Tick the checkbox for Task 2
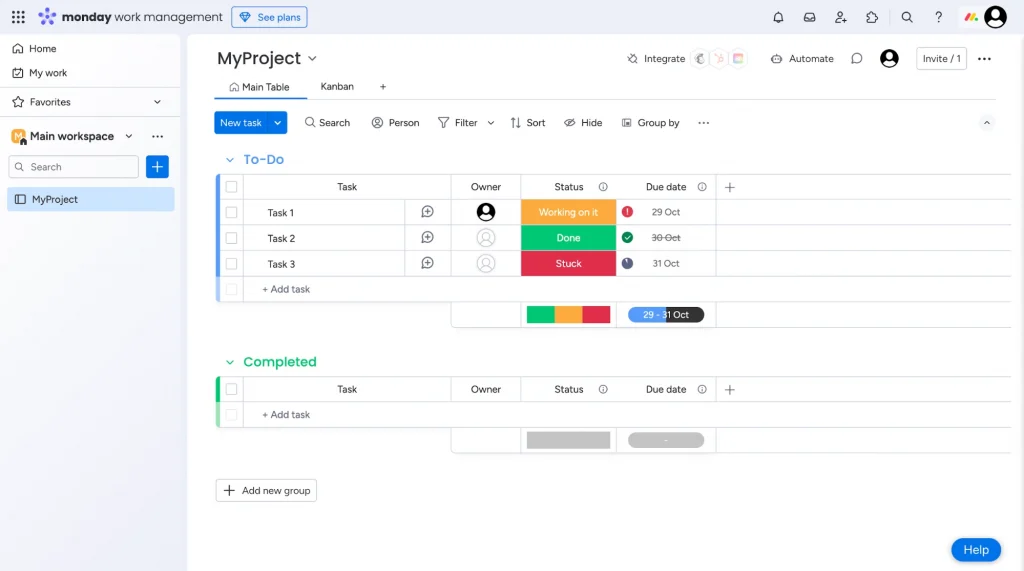The width and height of the screenshot is (1024, 571). (x=231, y=238)
